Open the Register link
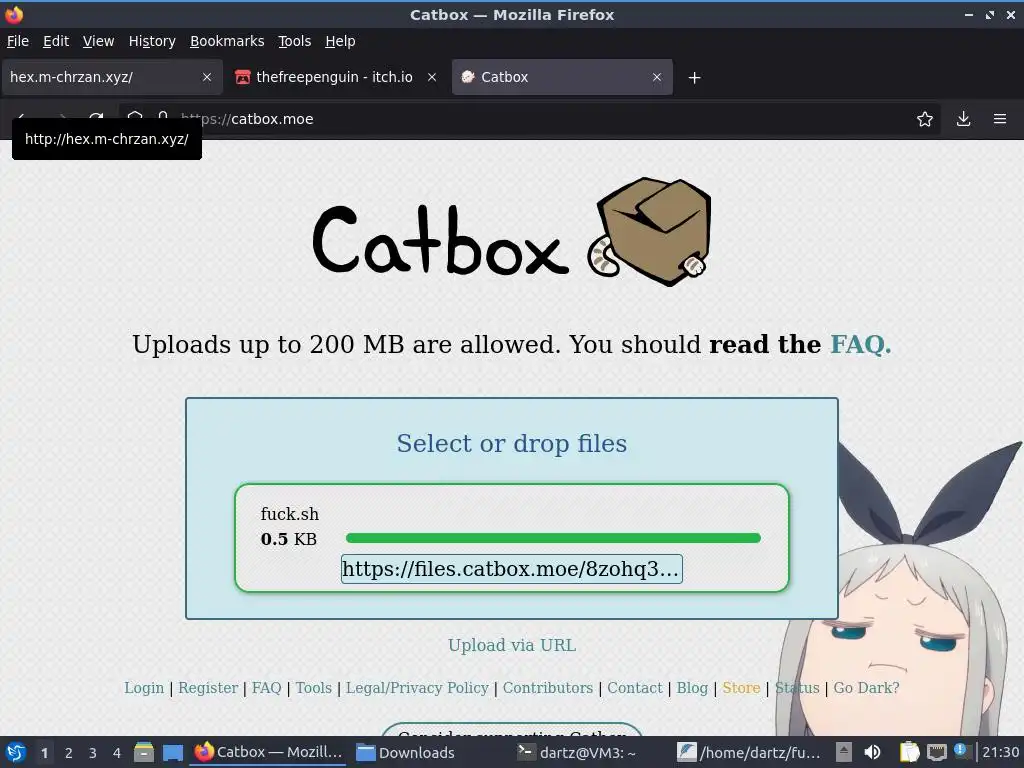Screen dimensions: 1024x768 (208, 688)
